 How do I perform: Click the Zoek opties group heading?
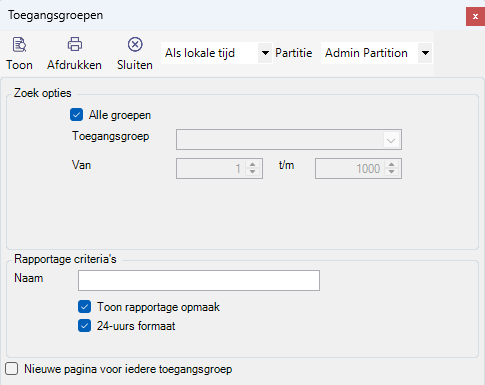43,93
